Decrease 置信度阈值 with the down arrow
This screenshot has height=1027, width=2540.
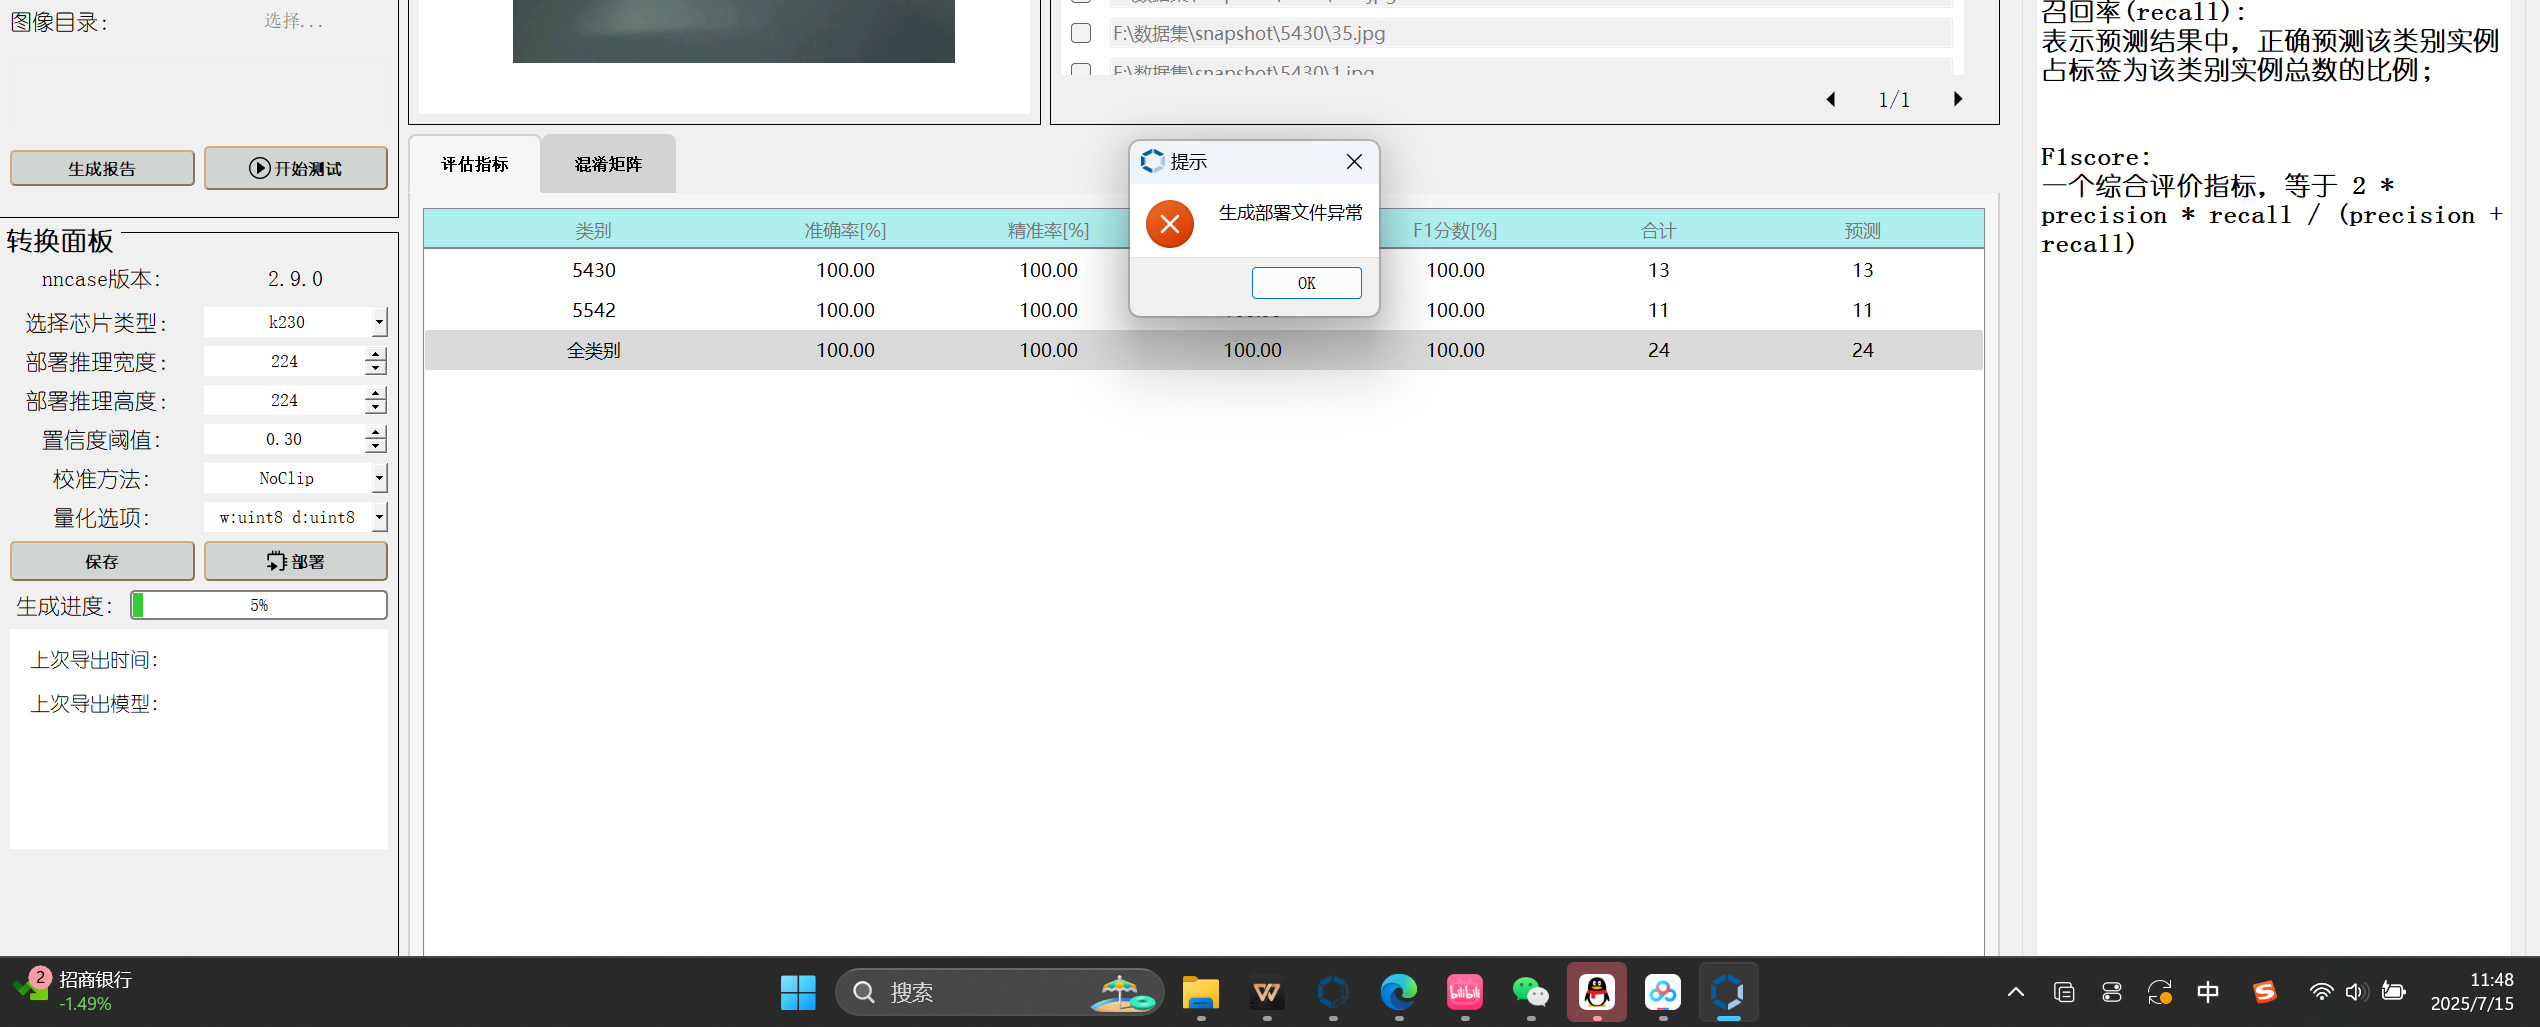[376, 446]
